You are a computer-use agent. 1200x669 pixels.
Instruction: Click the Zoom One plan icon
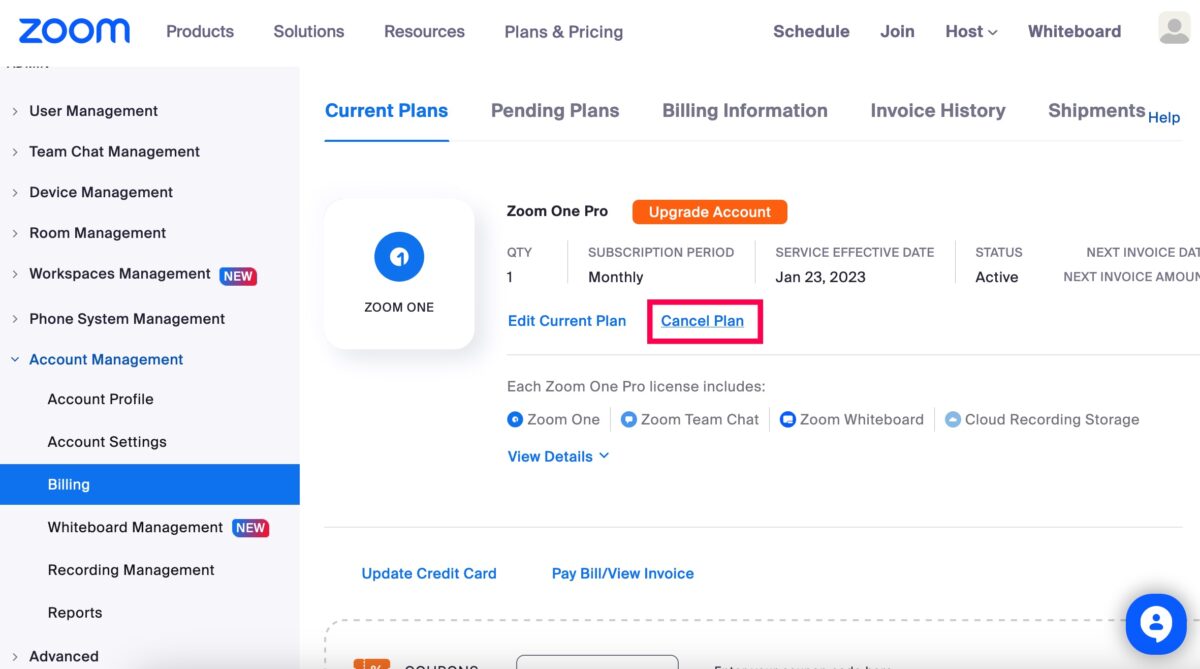pos(399,258)
